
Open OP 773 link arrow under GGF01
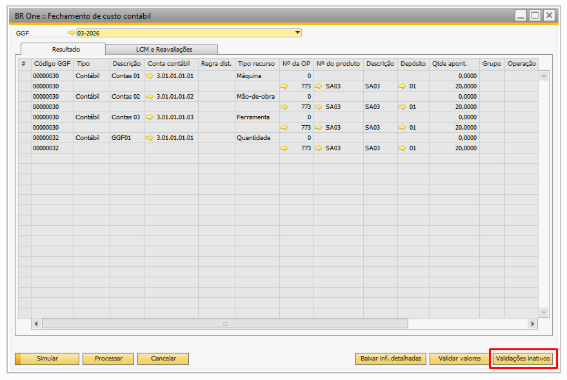coord(284,148)
